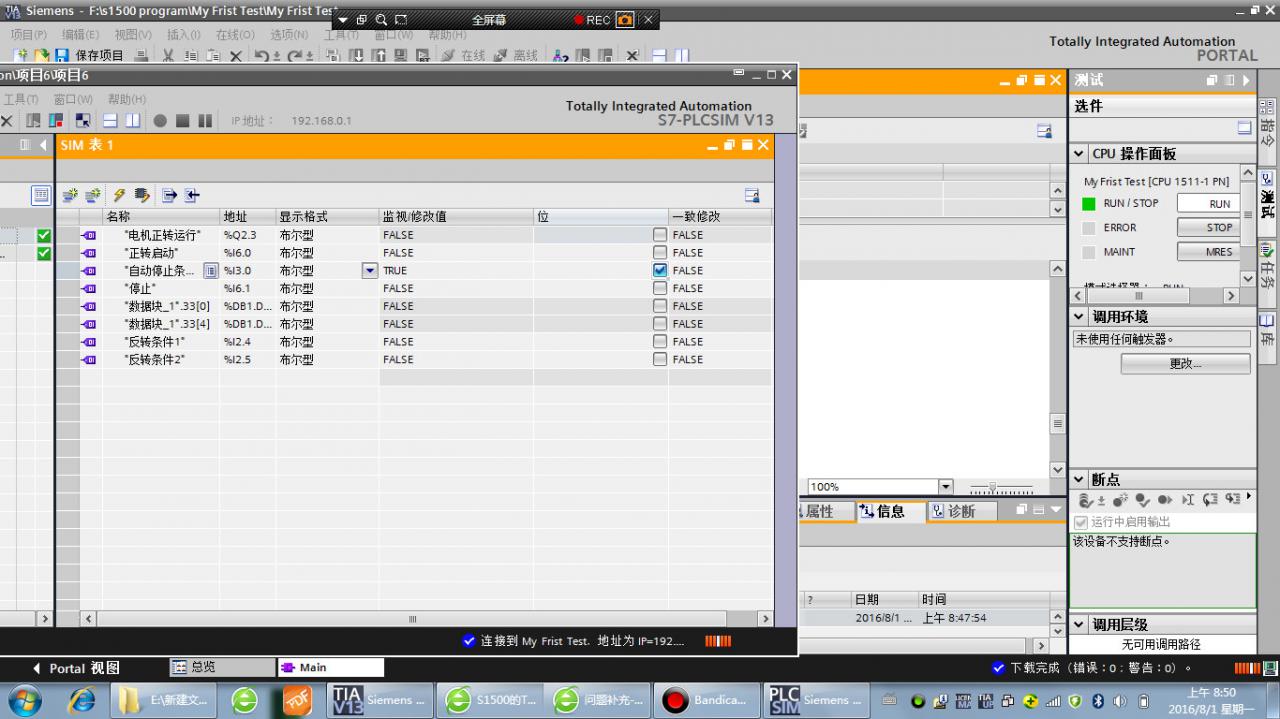The width and height of the screenshot is (1280, 719).
Task: Switch to Portal 视图
Action: [x=75, y=668]
